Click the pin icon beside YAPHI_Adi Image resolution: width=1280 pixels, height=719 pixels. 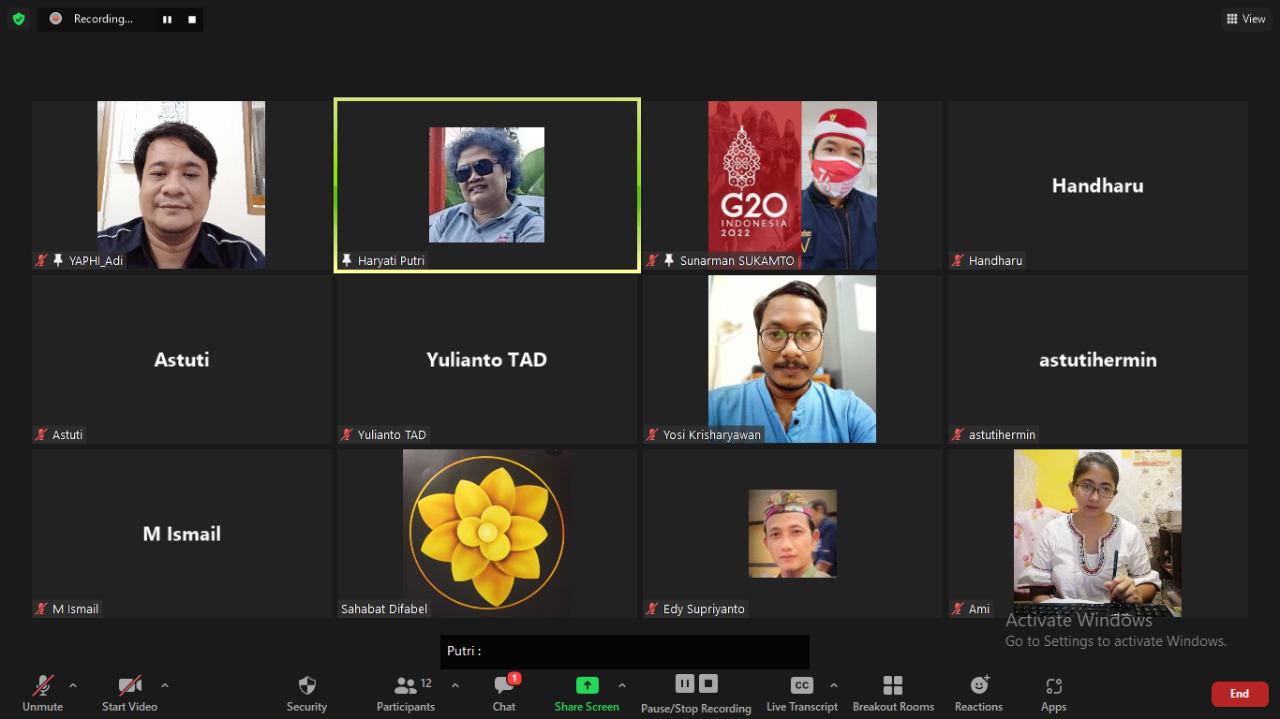click(x=58, y=260)
